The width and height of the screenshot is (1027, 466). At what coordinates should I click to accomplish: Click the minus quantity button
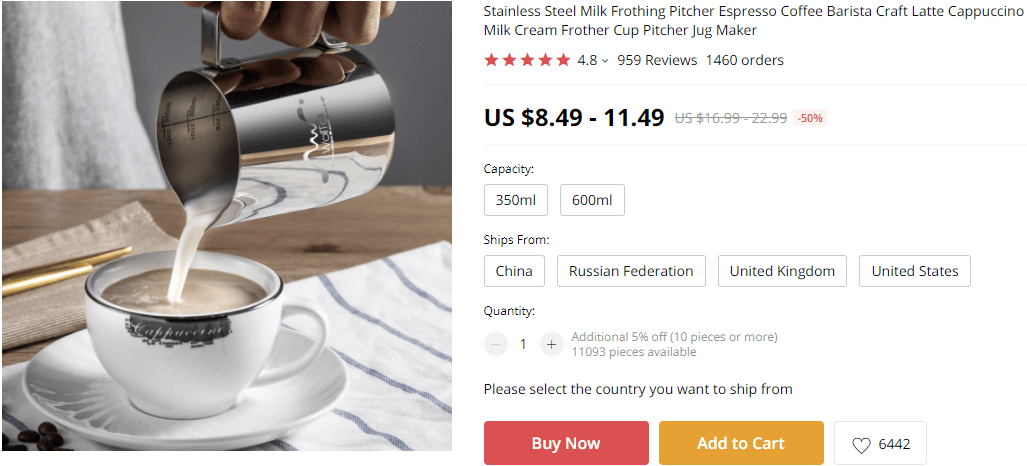pos(496,344)
